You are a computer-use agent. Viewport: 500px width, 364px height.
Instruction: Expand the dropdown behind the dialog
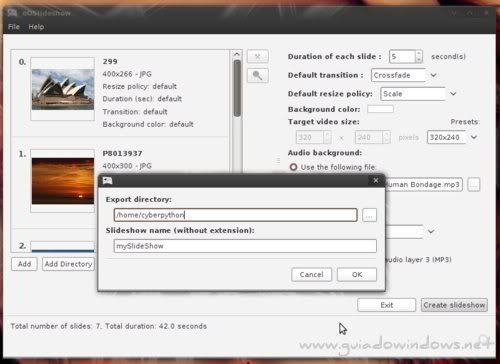pos(431,231)
